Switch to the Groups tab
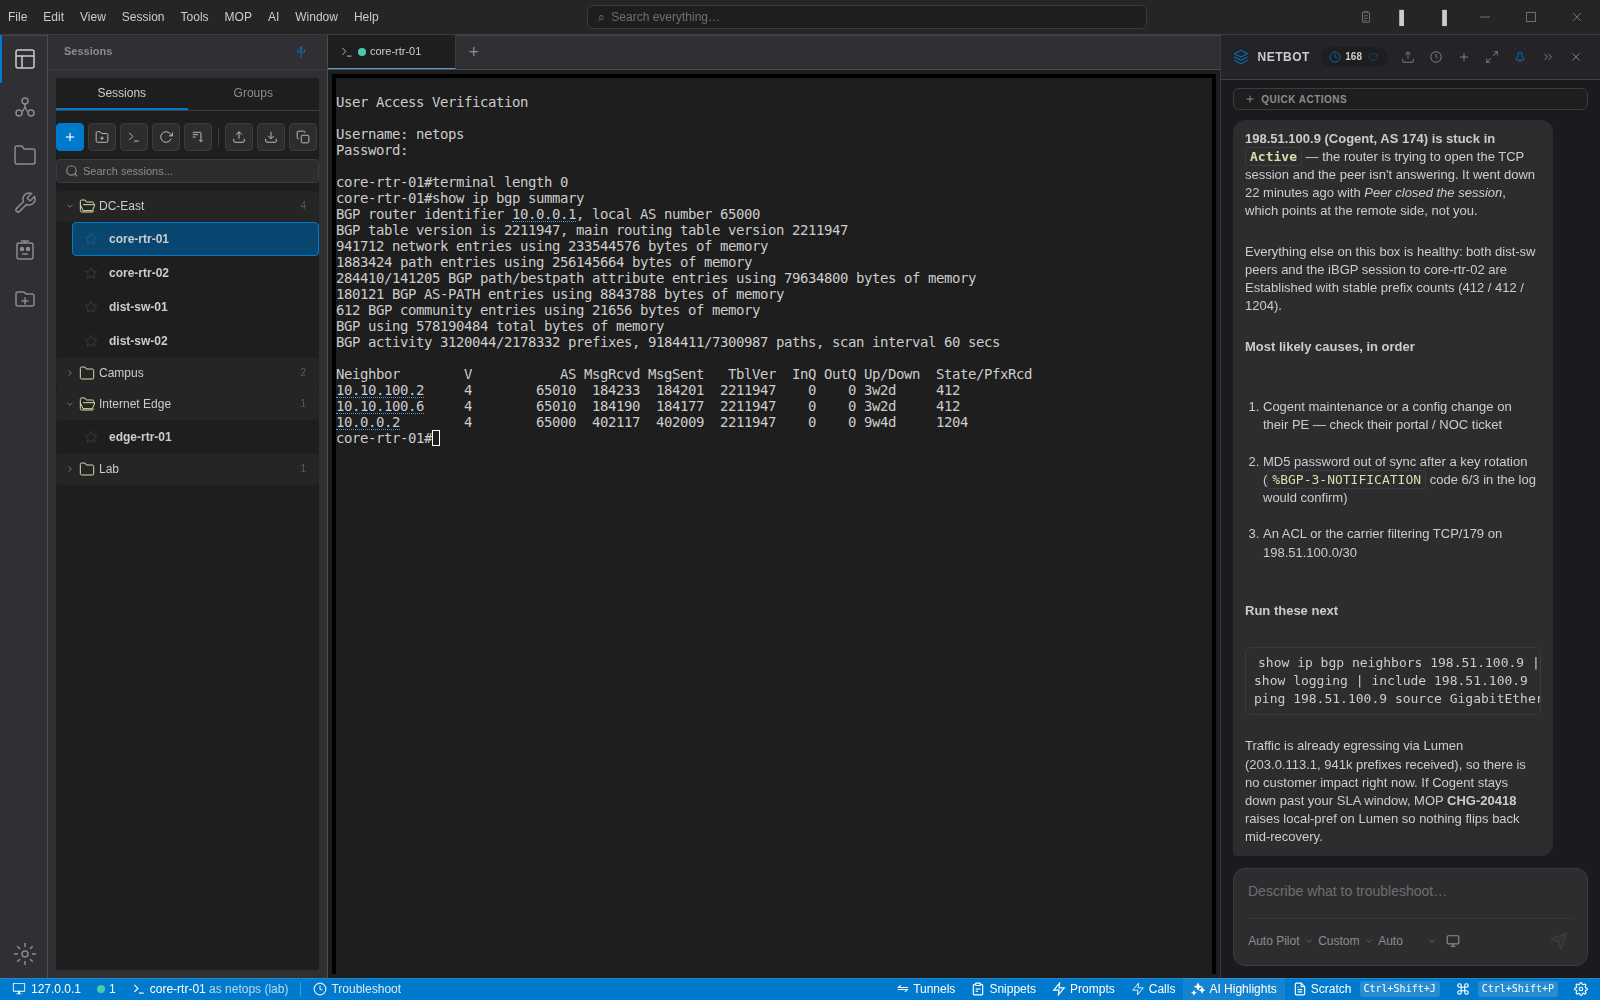The width and height of the screenshot is (1600, 1000). [253, 93]
